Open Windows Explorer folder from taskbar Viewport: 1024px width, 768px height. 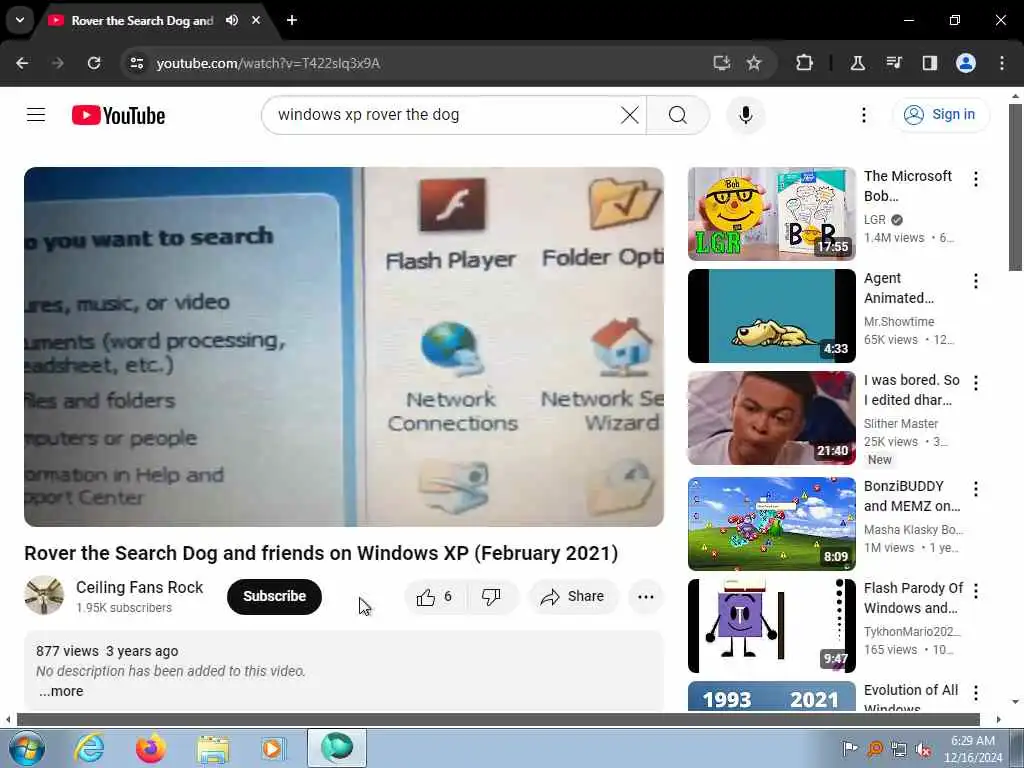tap(213, 748)
